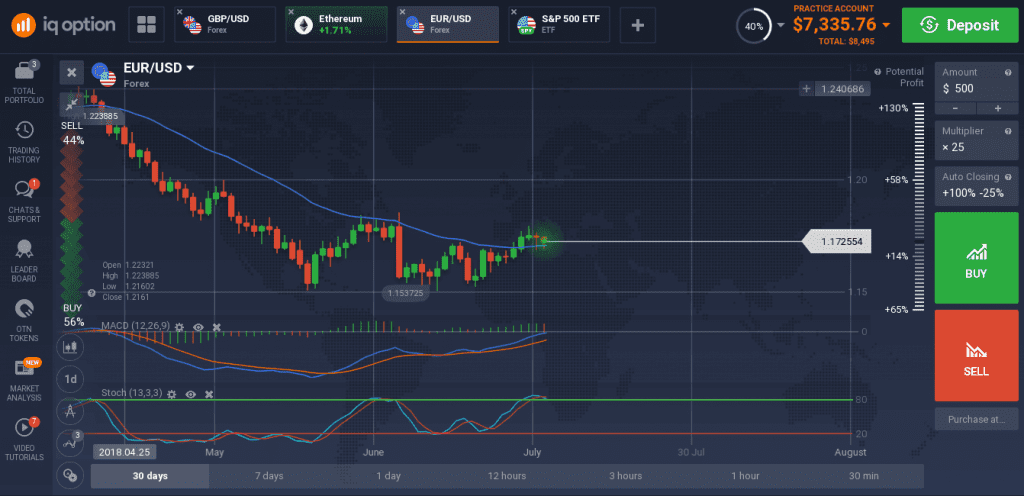
Task: Switch to the GBP/USD Forex tab
Action: [x=227, y=25]
